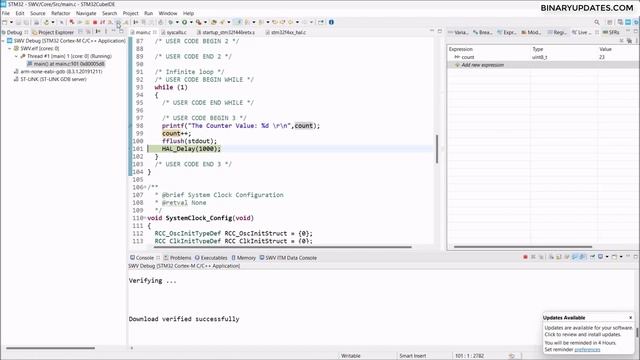The width and height of the screenshot is (640, 360).
Task: Click the green Debug bug icon
Action: point(171,22)
